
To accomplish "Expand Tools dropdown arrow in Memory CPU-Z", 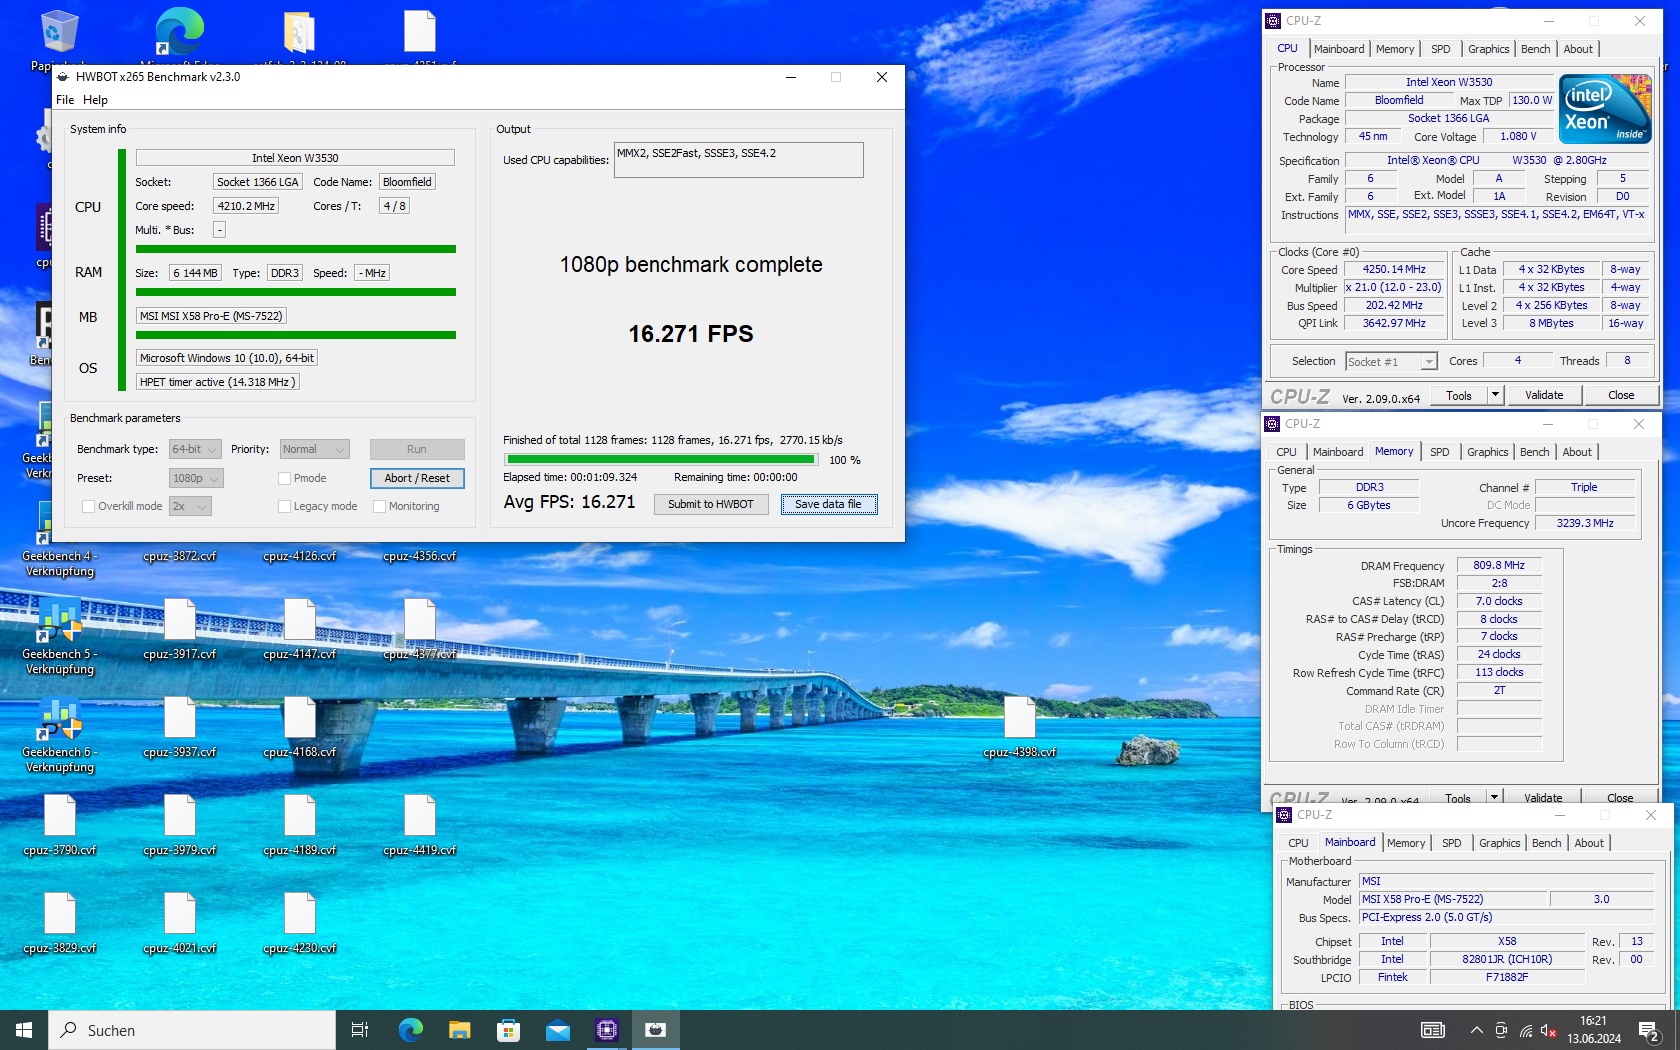I will coord(1494,797).
